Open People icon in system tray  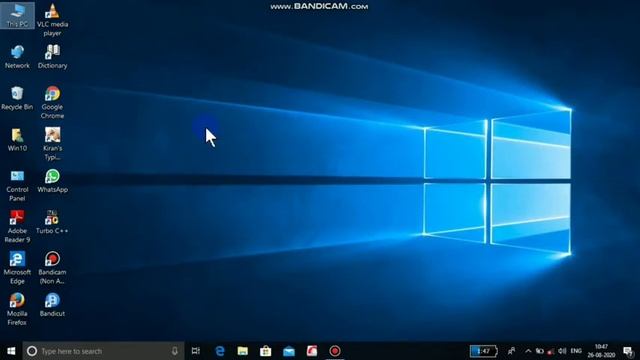pos(511,351)
